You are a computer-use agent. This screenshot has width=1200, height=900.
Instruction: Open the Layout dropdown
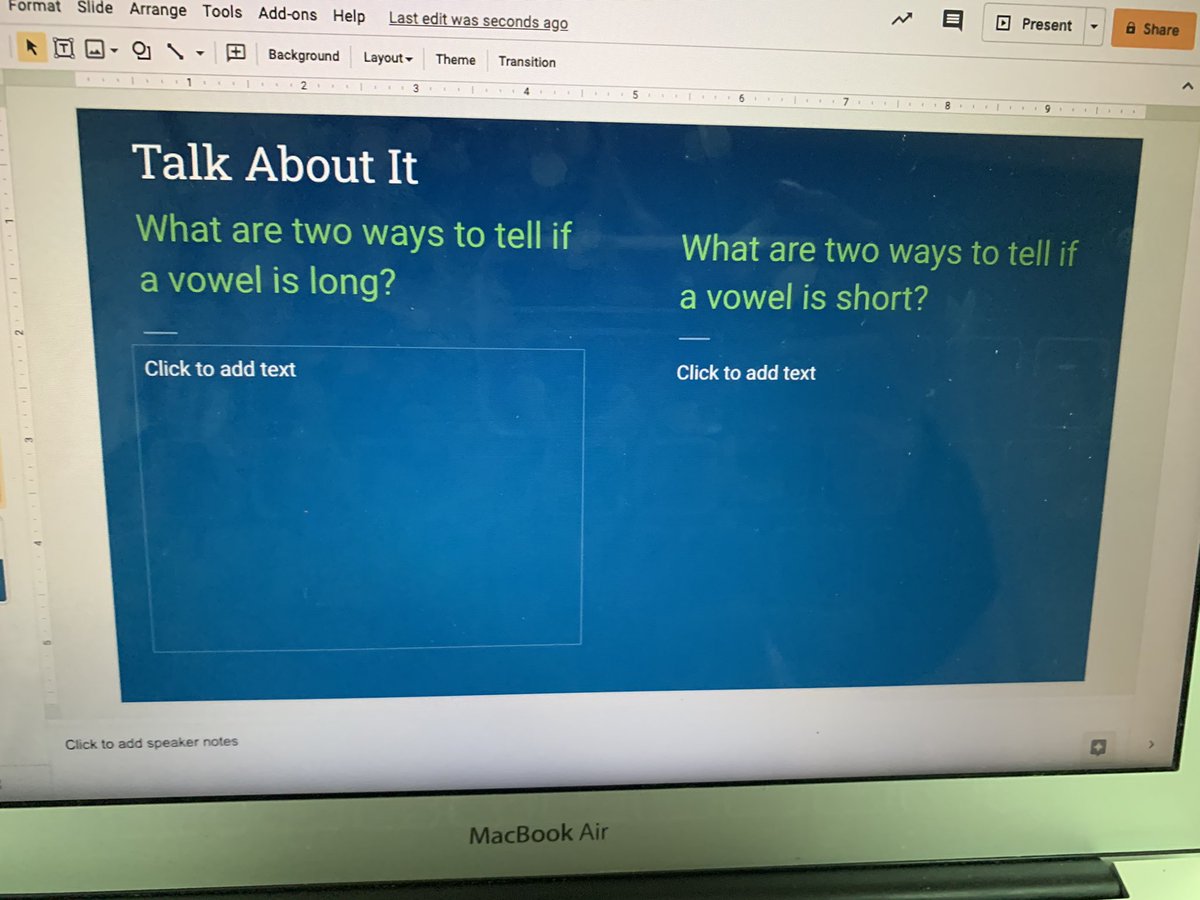tap(388, 58)
